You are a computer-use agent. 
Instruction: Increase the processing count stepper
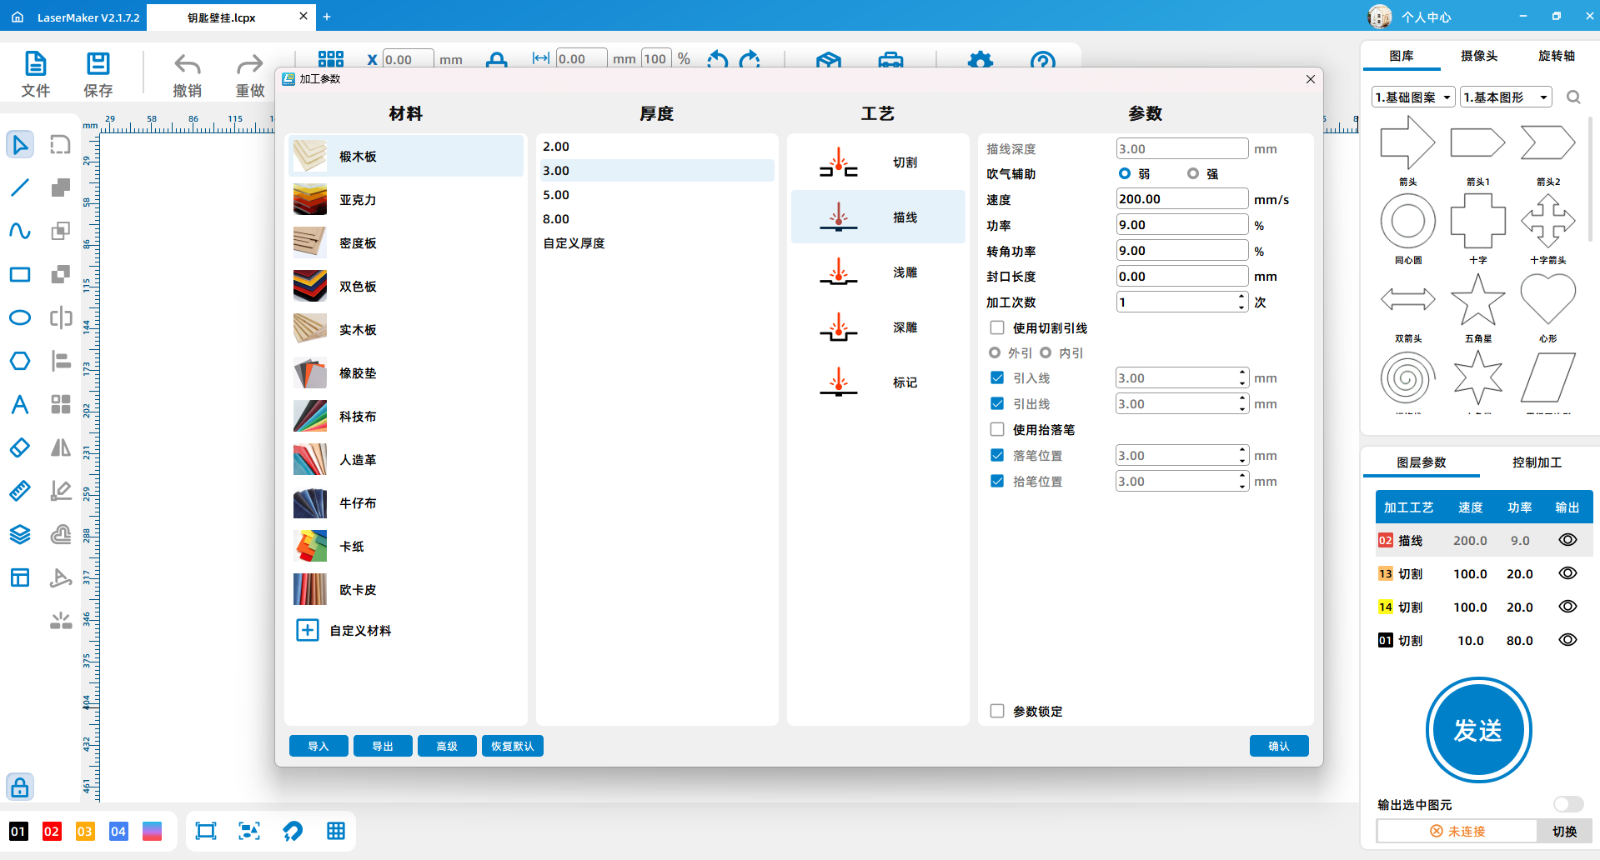(x=1242, y=297)
